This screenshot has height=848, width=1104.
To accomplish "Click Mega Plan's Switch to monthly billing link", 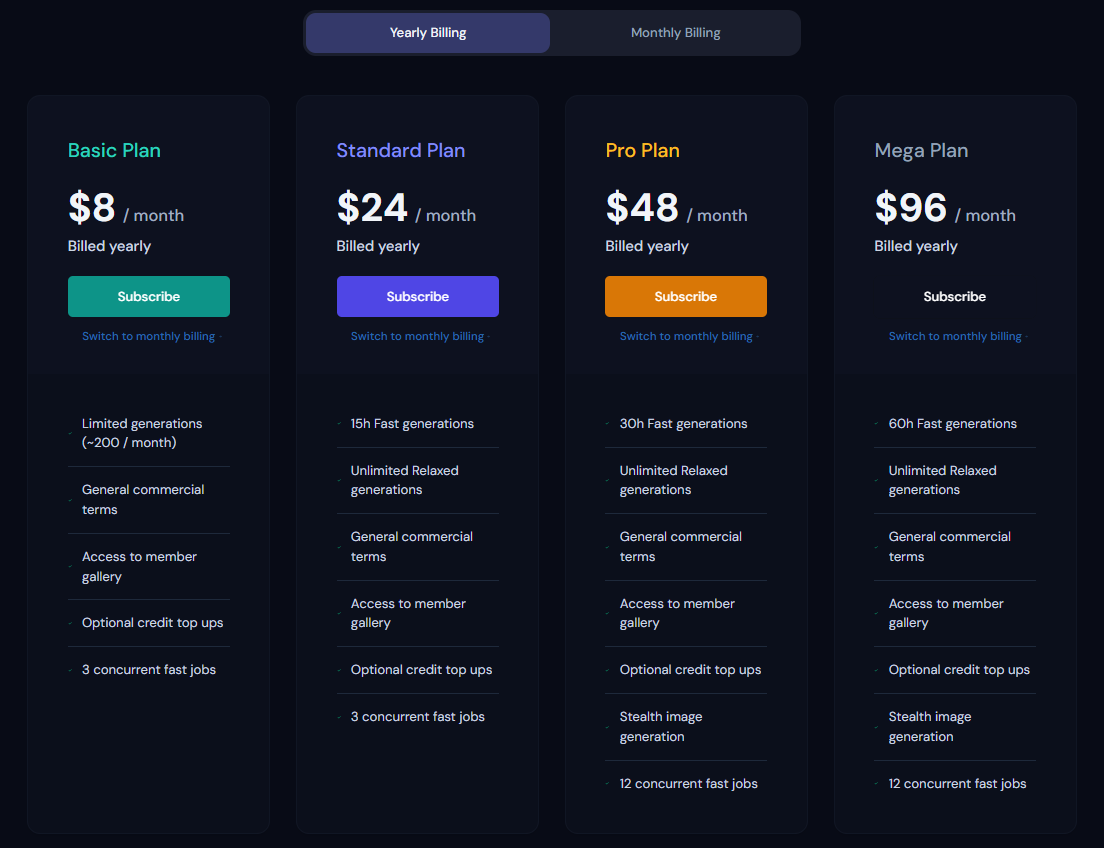I will (955, 337).
